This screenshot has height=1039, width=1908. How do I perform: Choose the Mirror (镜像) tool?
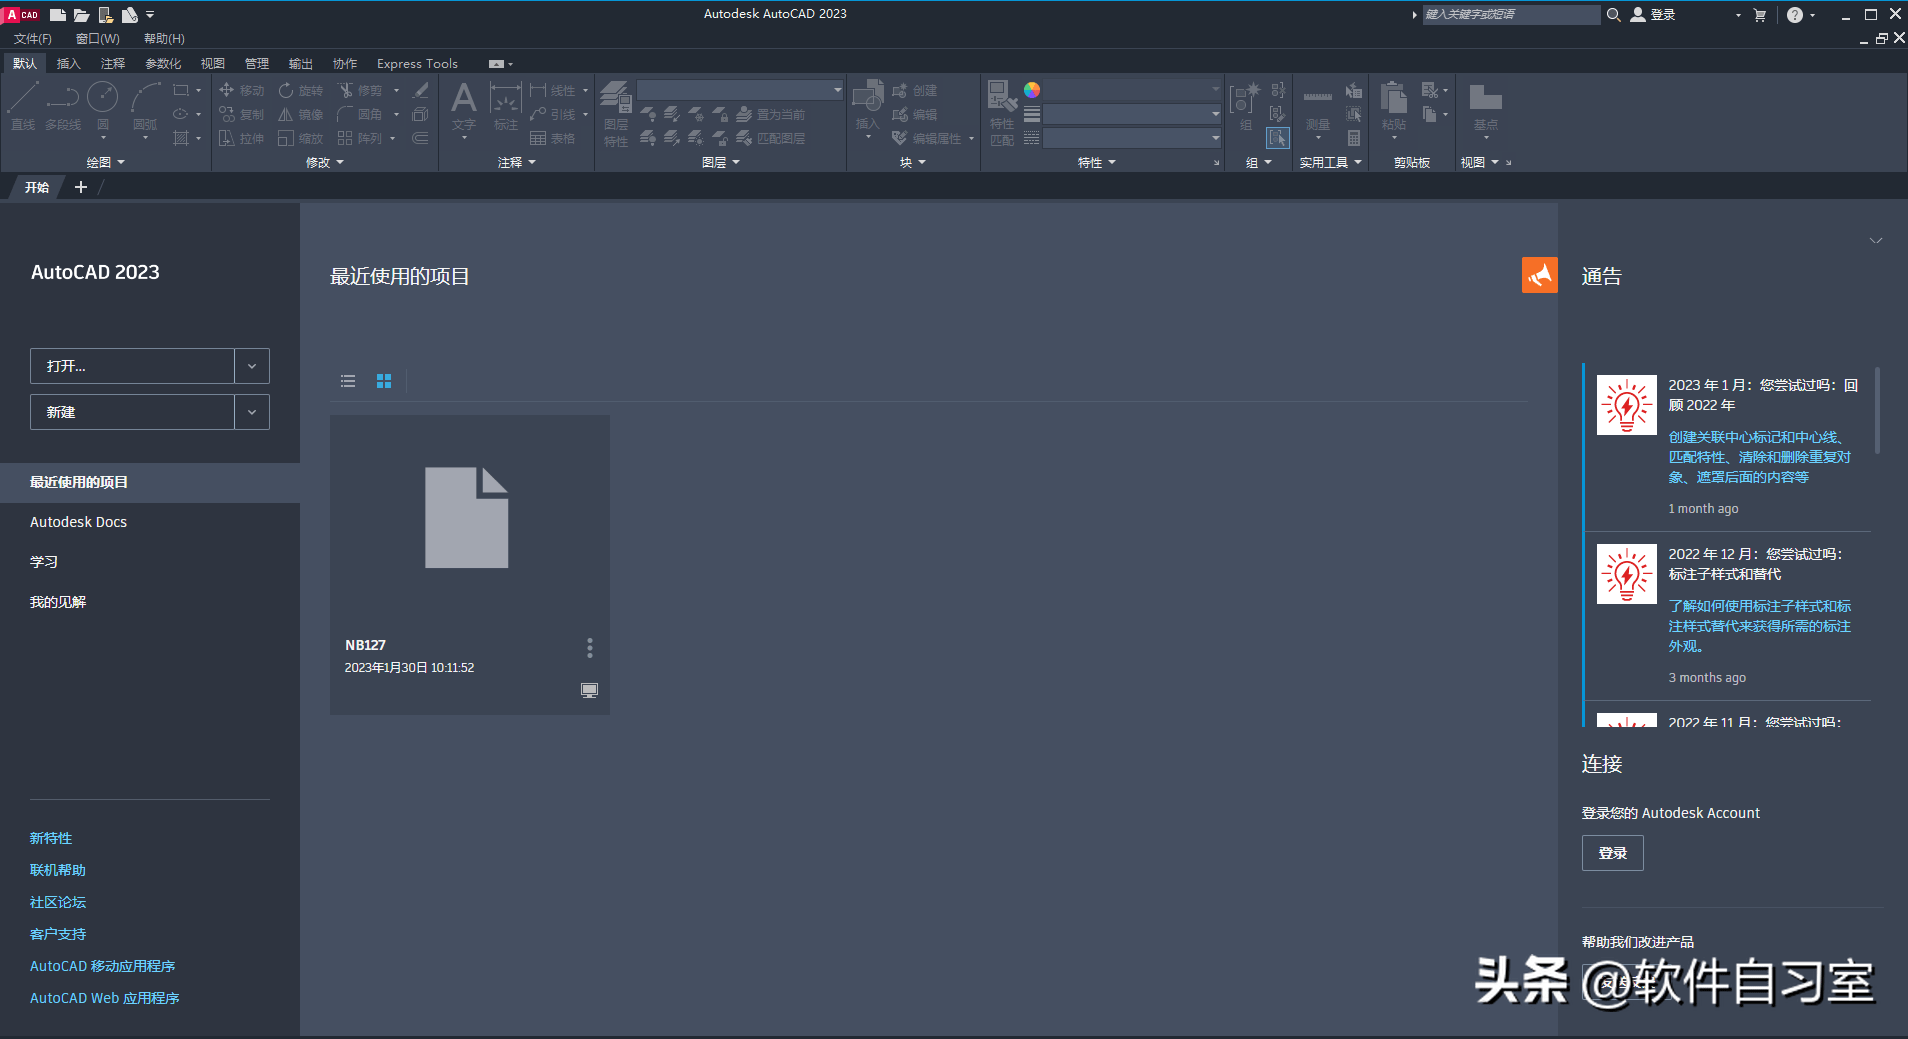301,114
